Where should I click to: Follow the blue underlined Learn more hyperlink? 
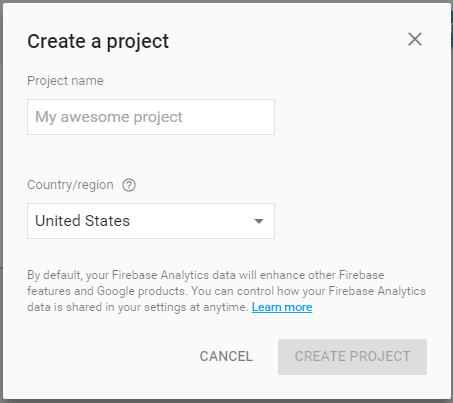[x=282, y=307]
